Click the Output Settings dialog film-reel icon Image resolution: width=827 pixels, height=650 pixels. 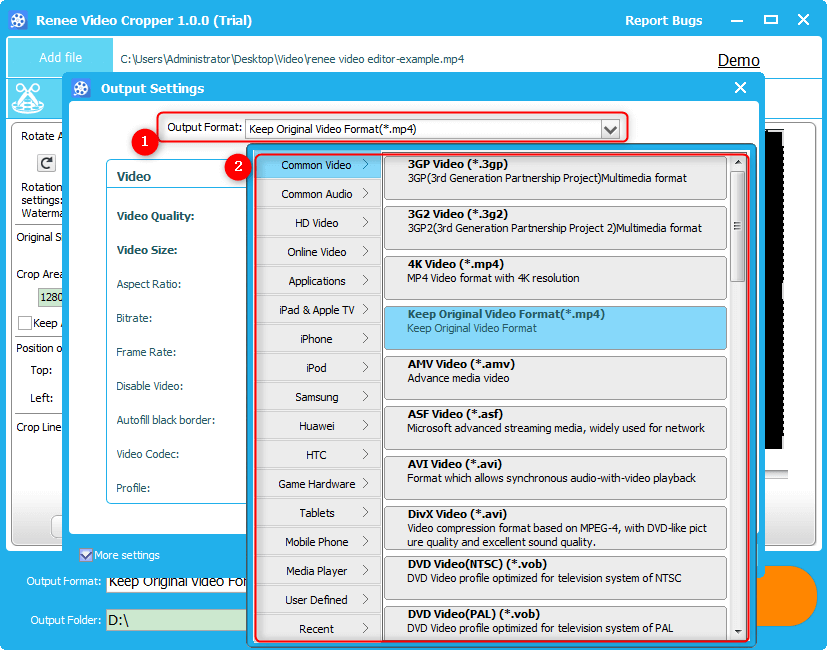point(81,89)
